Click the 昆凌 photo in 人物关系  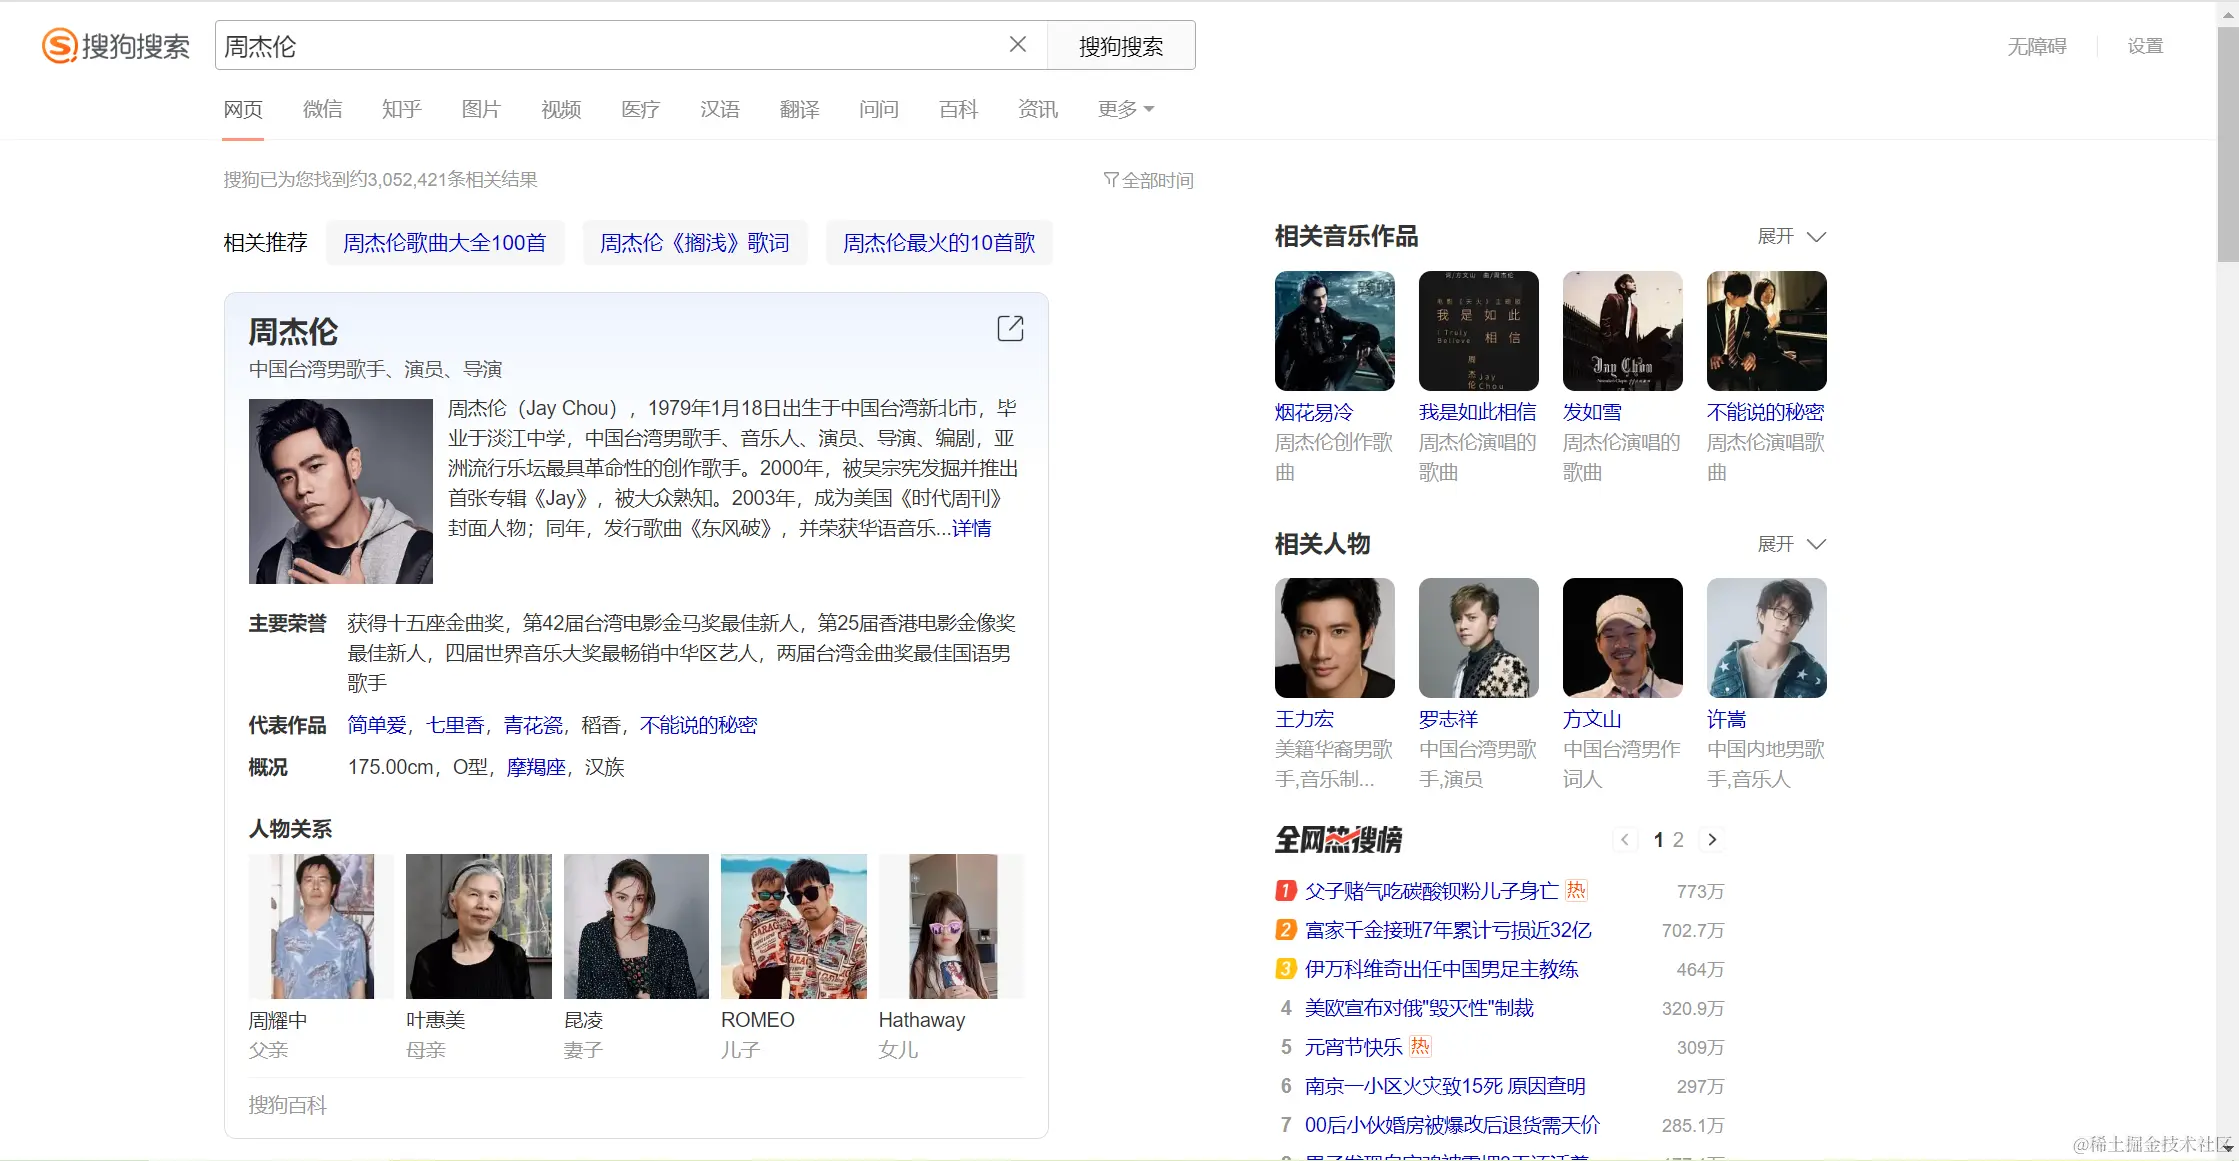tap(636, 926)
